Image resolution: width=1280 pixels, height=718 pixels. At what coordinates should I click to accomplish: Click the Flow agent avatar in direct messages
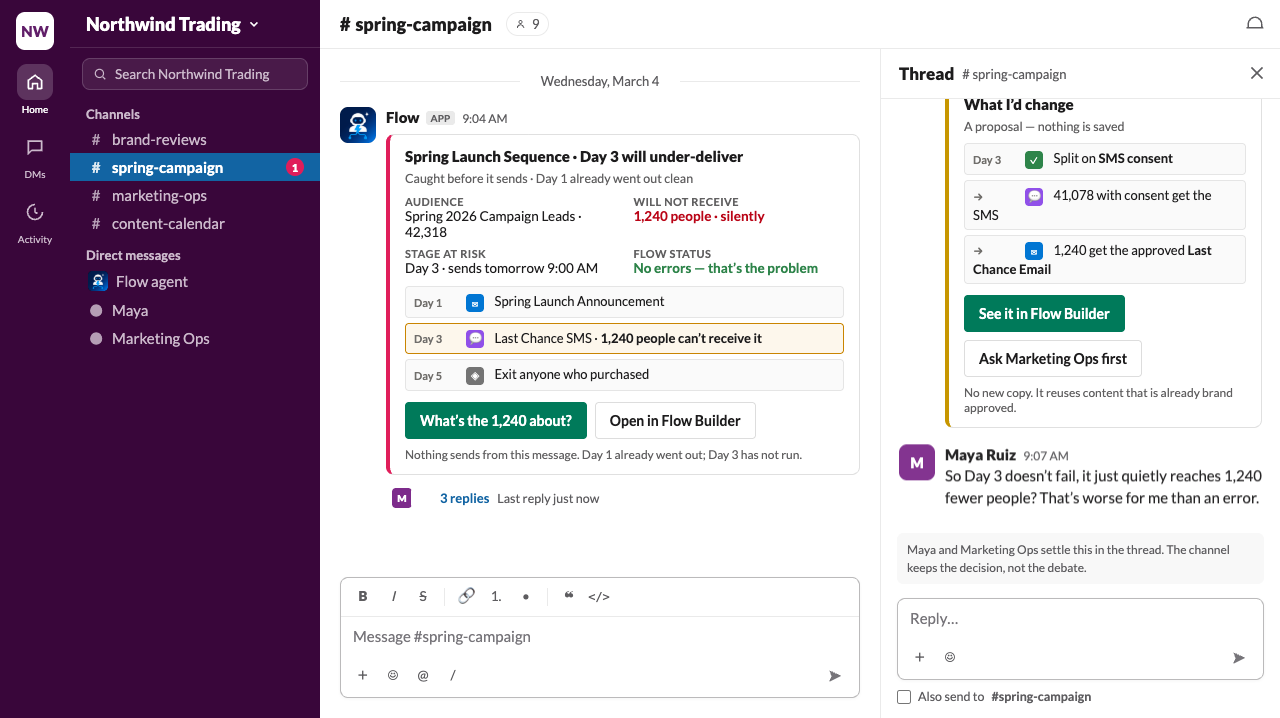(x=98, y=282)
